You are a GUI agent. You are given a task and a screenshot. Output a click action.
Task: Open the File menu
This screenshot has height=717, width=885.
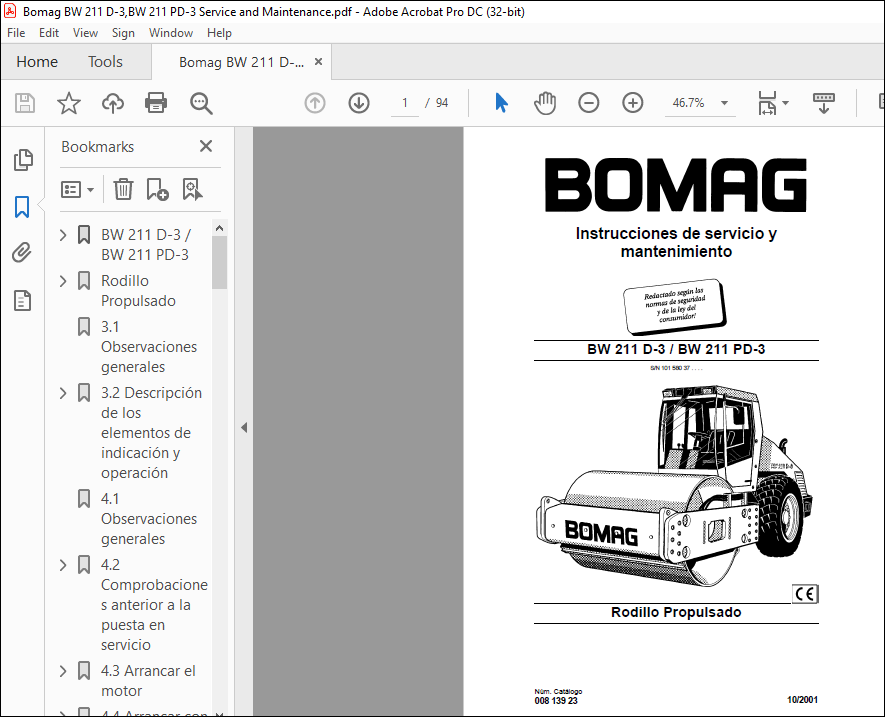pos(16,33)
